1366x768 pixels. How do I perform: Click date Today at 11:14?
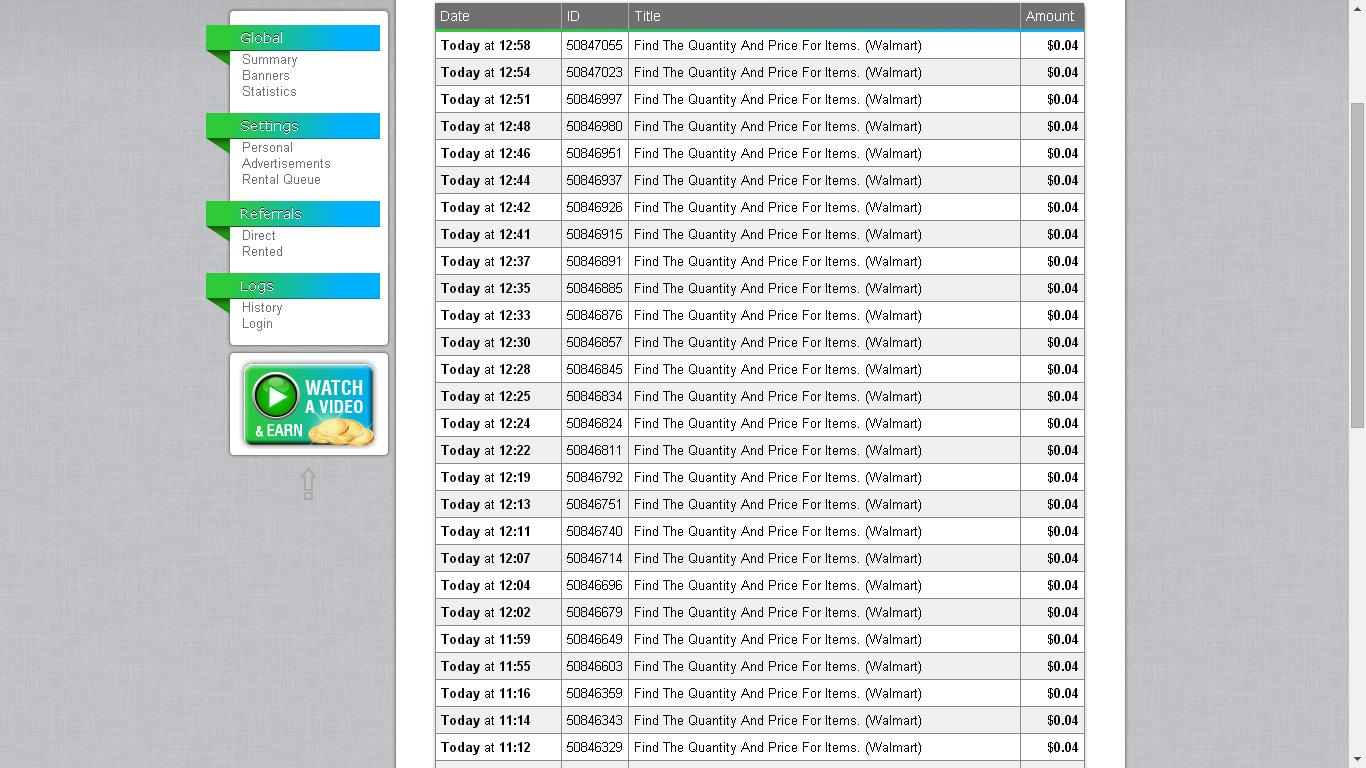click(486, 720)
